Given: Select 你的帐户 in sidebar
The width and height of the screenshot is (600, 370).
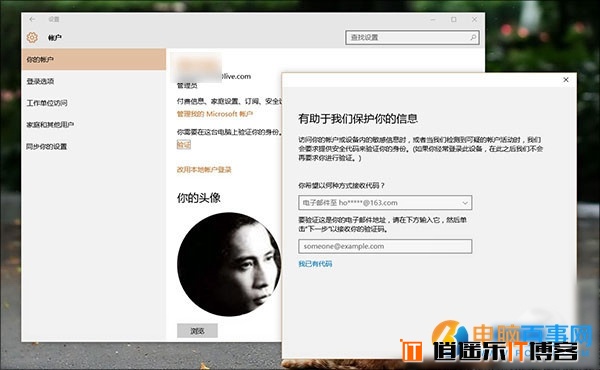Looking at the screenshot, I should tap(94, 59).
